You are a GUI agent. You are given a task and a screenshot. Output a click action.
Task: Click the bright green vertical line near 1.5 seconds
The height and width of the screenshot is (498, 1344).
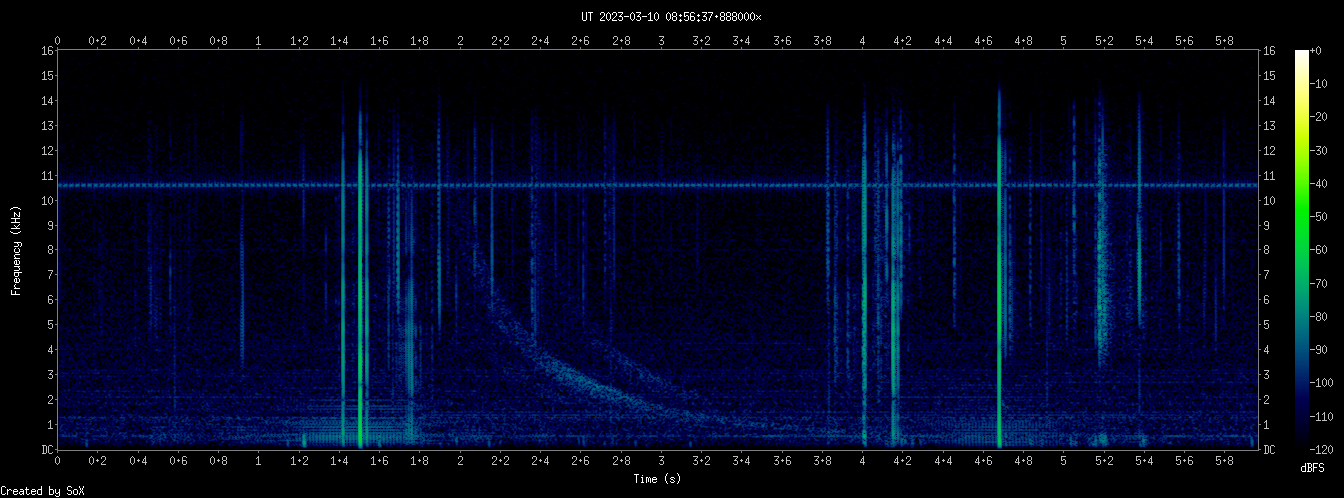pos(361,300)
